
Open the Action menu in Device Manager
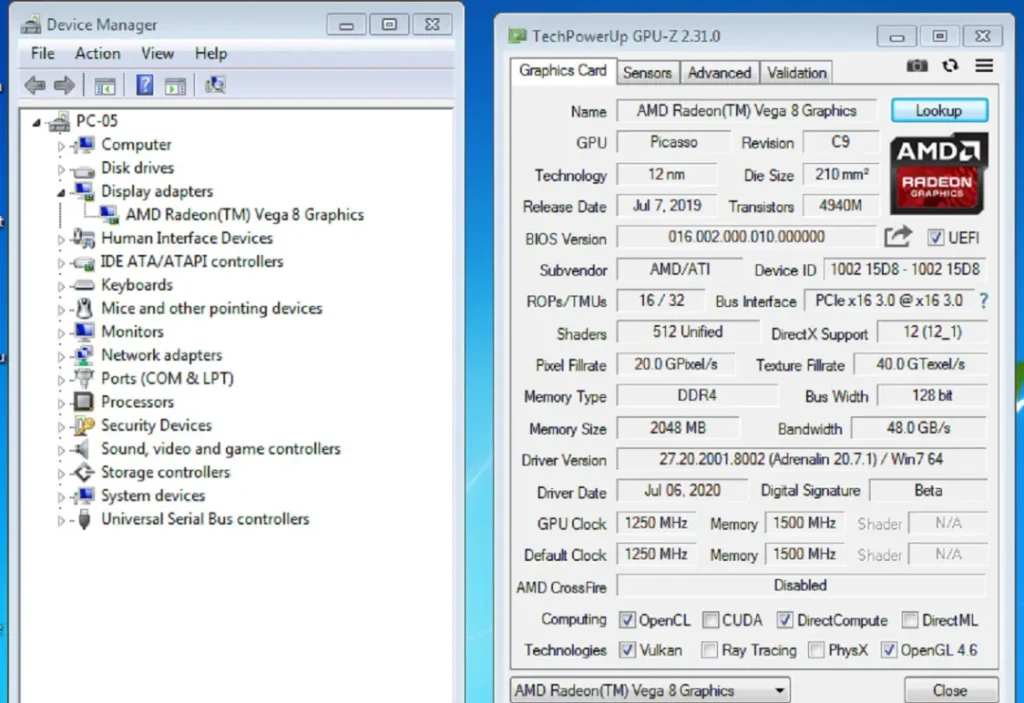pos(97,53)
